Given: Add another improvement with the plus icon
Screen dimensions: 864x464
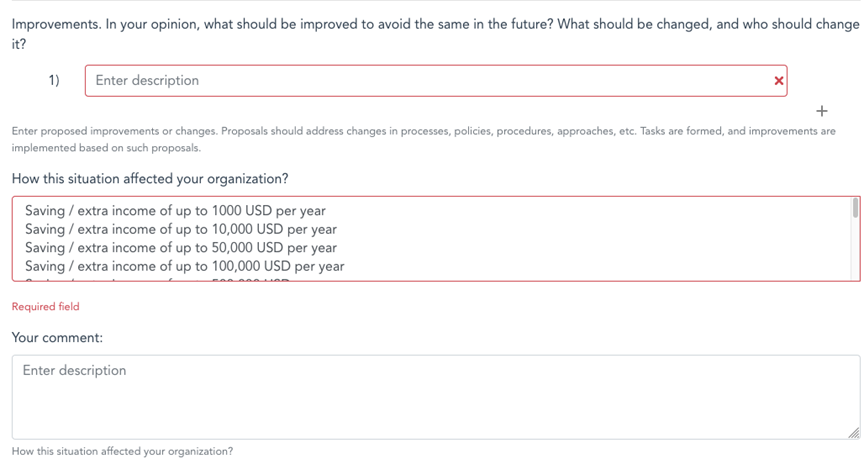Looking at the screenshot, I should [822, 111].
